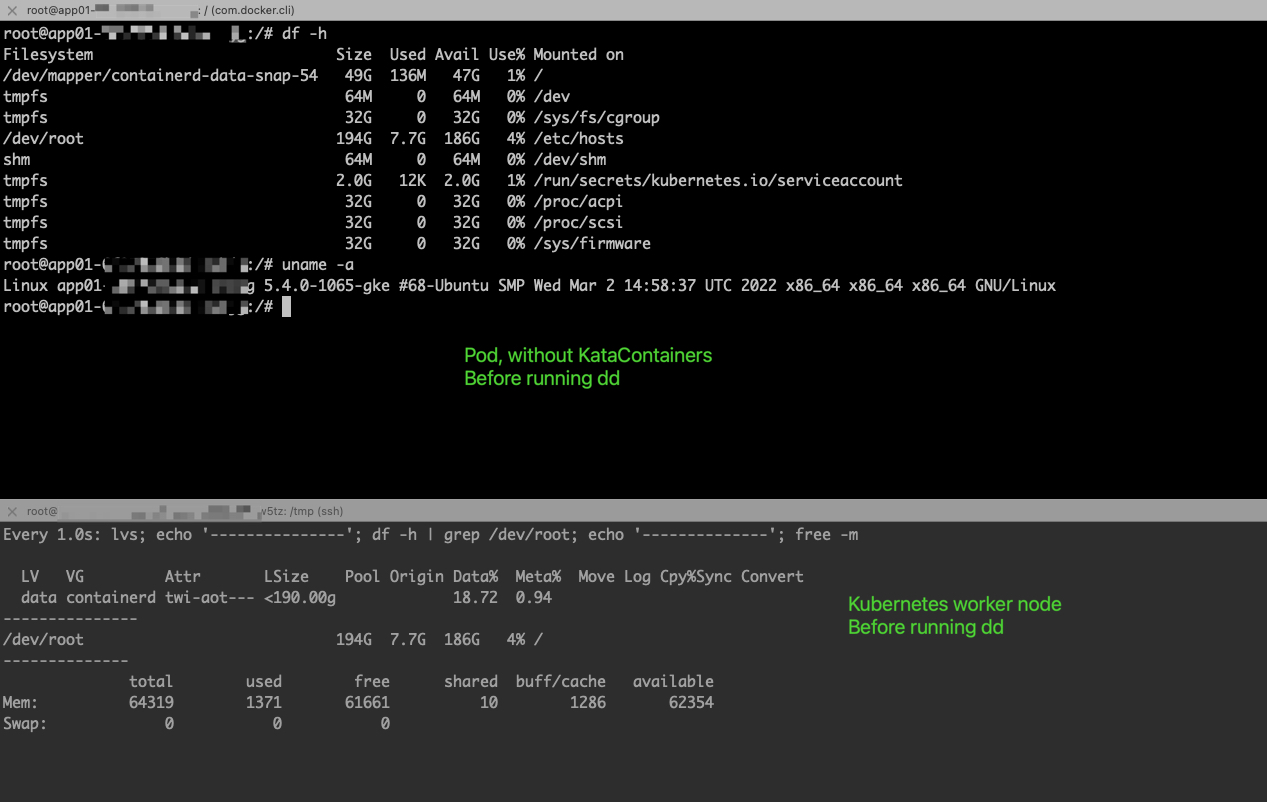Close the ssh /tmp terminal window
Viewport: 1267px width, 802px height.
pos(11,510)
